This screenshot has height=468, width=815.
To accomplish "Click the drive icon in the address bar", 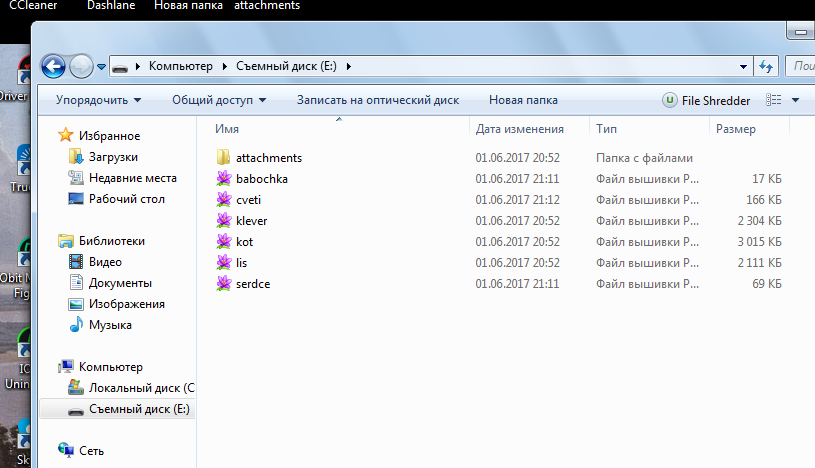I will (120, 68).
